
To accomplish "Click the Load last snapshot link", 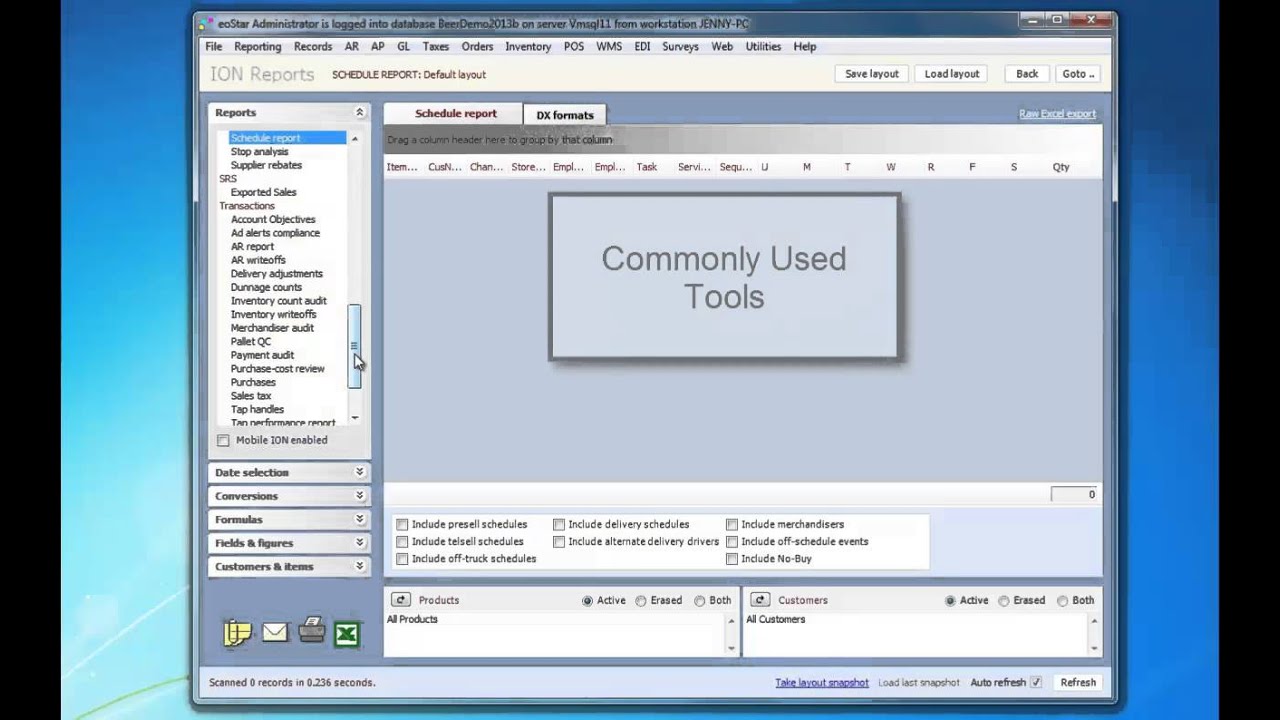I will 919,682.
